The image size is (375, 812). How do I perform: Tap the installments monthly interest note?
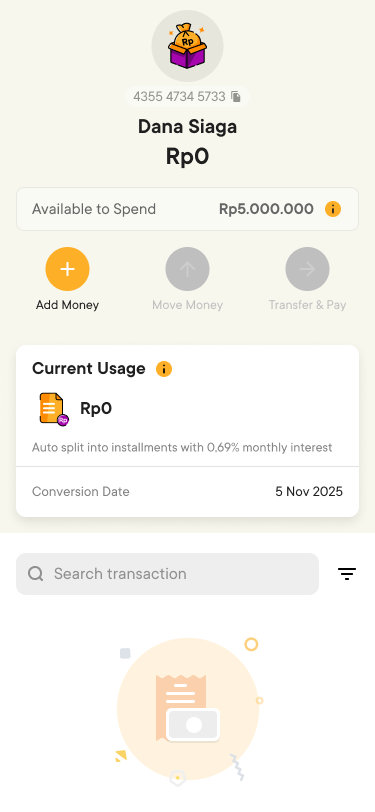[182, 447]
